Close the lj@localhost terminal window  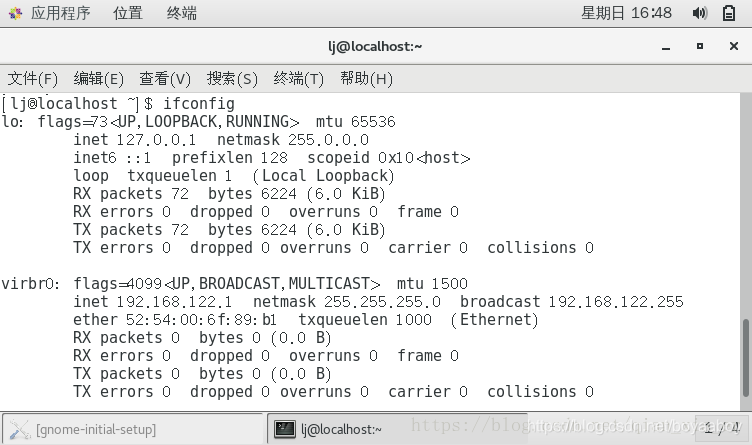(x=733, y=46)
